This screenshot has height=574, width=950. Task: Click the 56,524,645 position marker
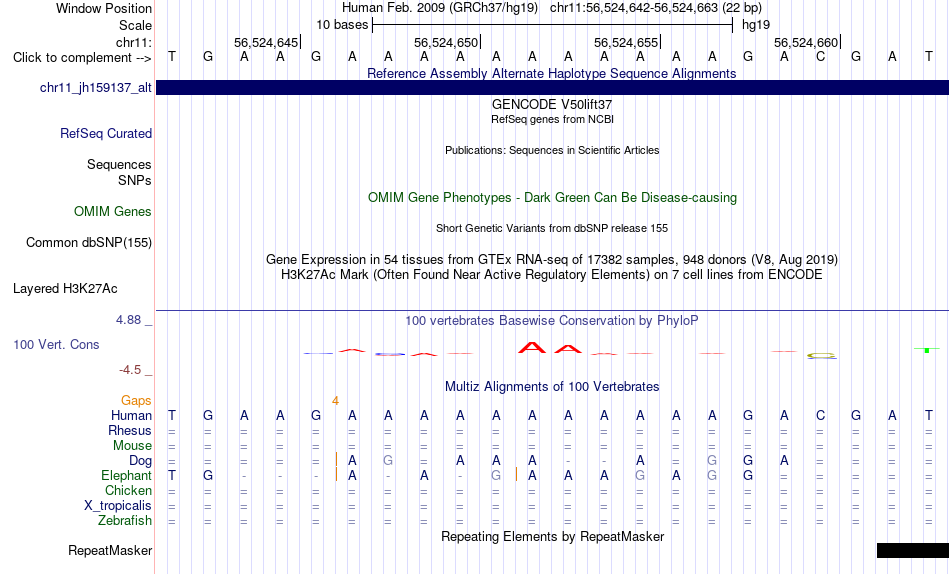266,42
